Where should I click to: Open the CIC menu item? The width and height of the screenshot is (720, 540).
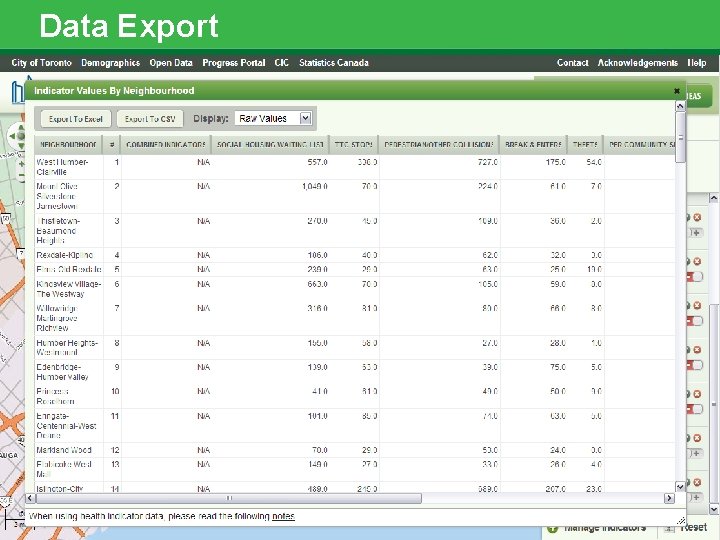(281, 63)
